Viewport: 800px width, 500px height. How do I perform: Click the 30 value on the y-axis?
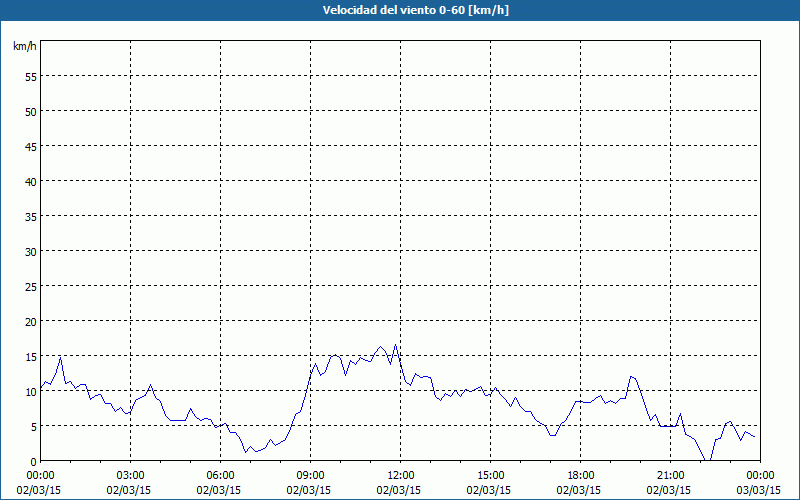click(31, 252)
